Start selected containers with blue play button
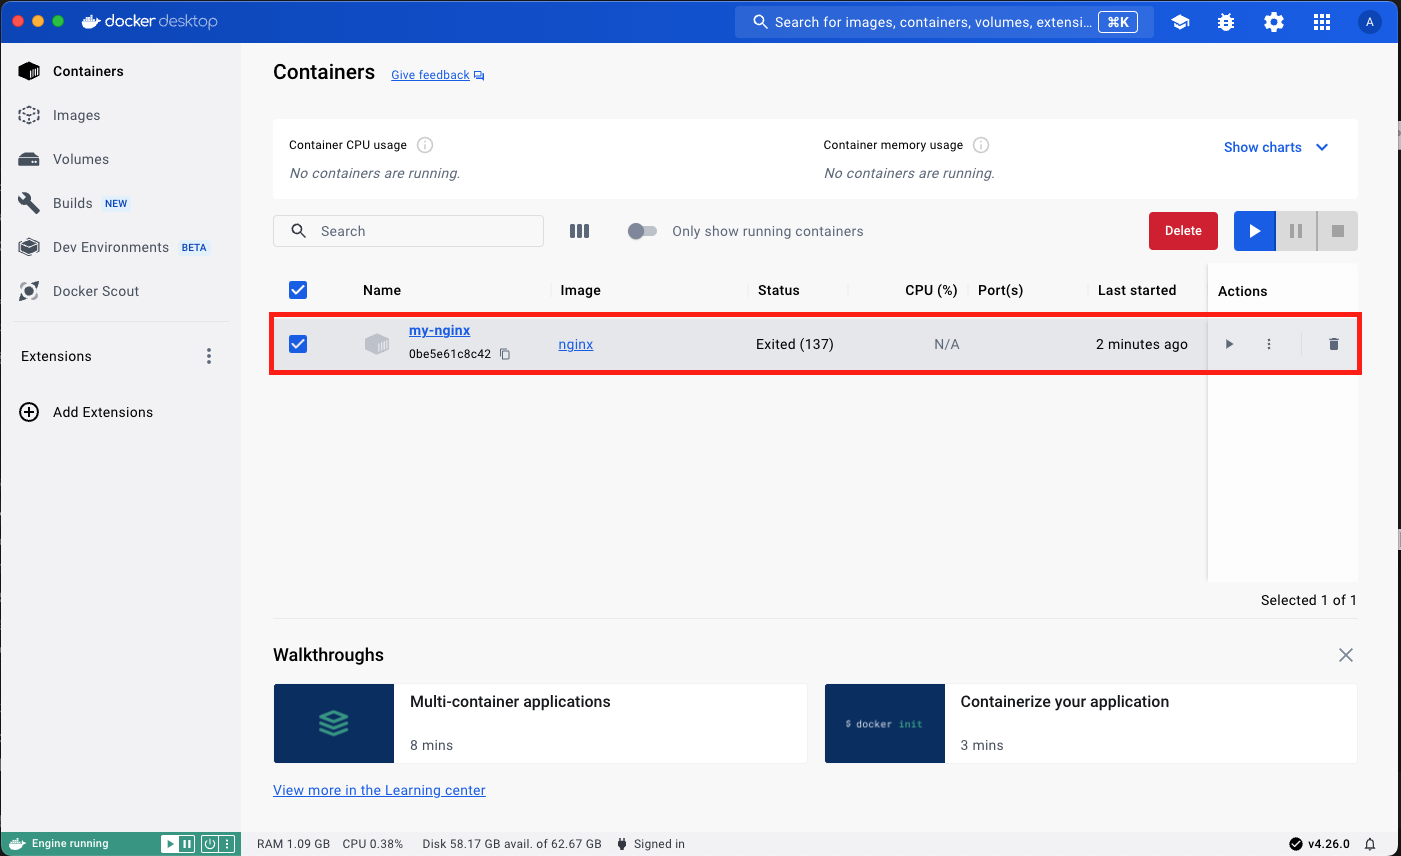Viewport: 1401px width, 856px height. [x=1254, y=231]
